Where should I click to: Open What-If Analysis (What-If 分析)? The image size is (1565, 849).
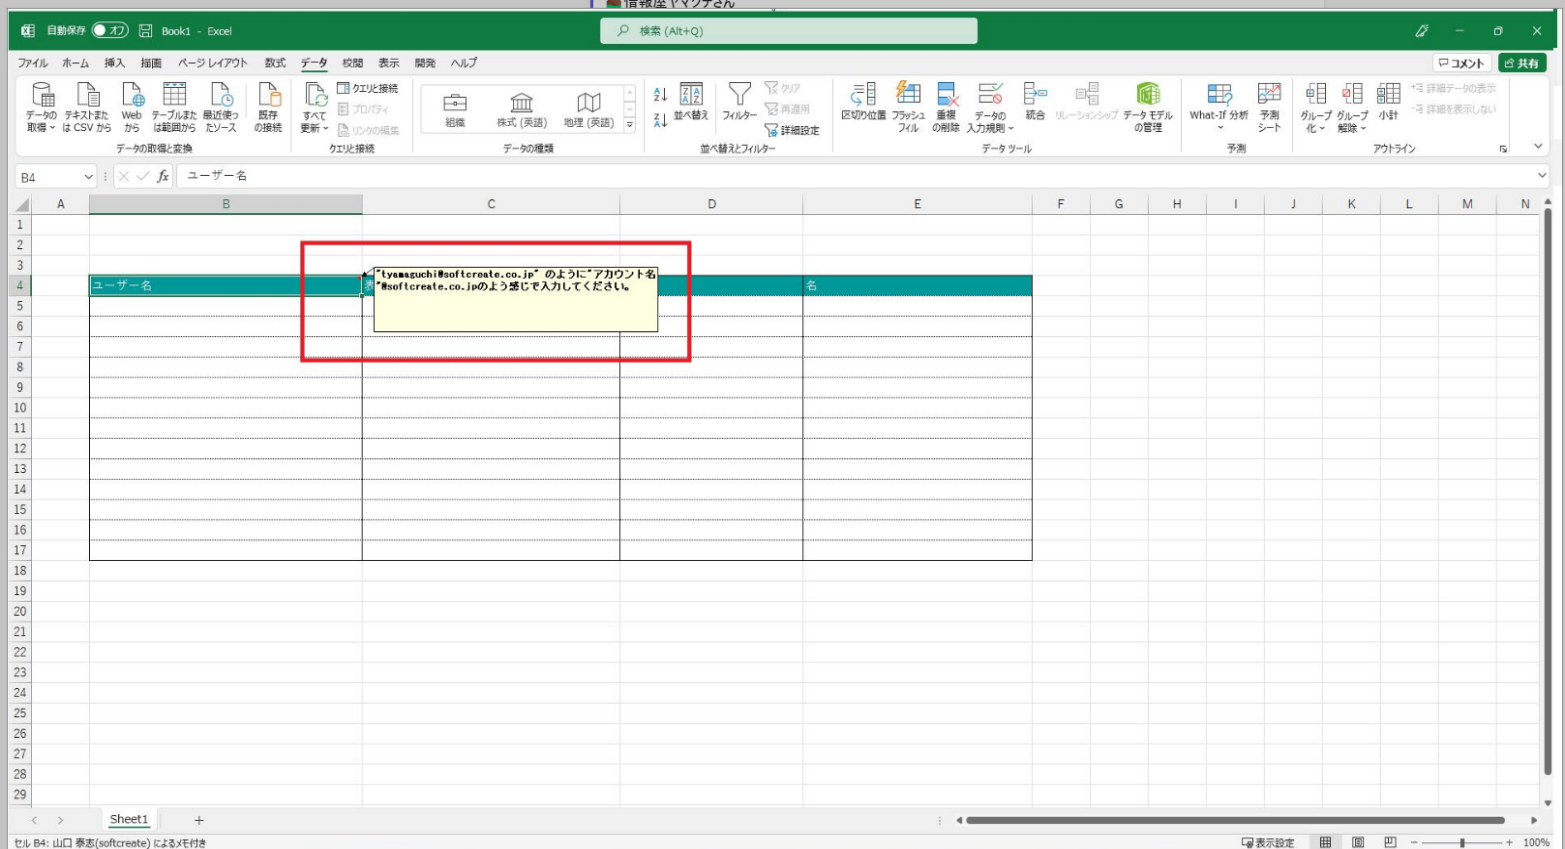pyautogui.click(x=1219, y=107)
